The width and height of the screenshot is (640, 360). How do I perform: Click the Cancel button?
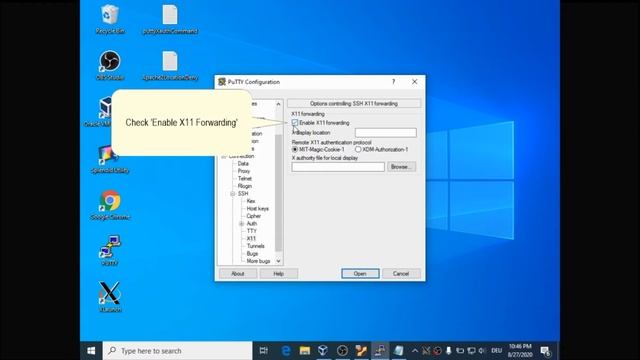click(401, 273)
